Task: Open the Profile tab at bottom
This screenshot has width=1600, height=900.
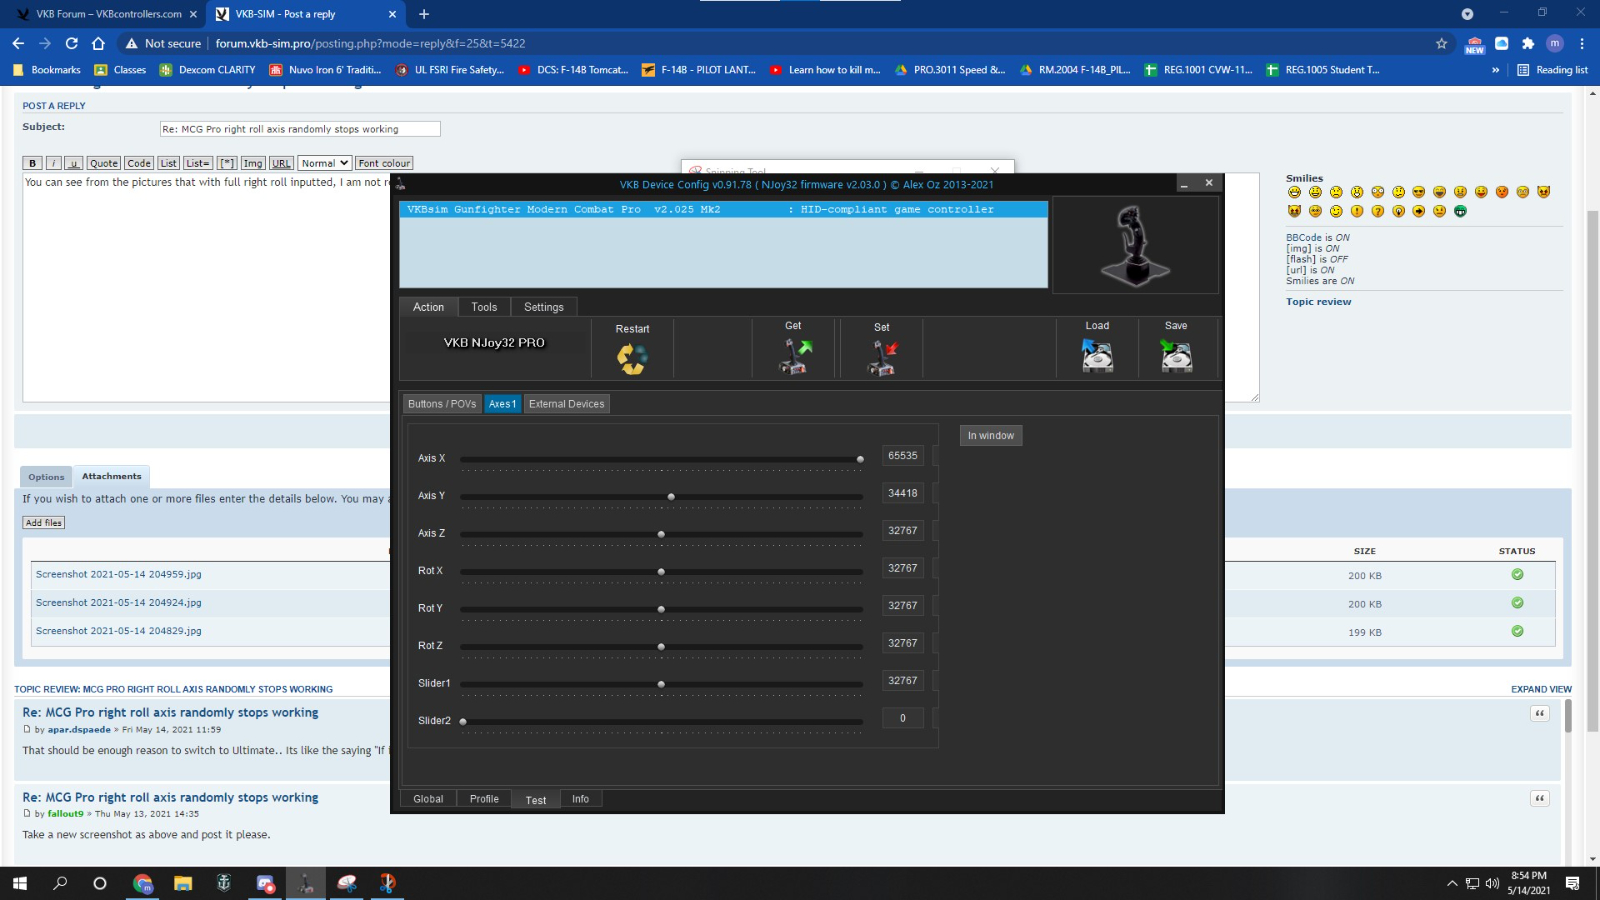Action: coord(484,799)
